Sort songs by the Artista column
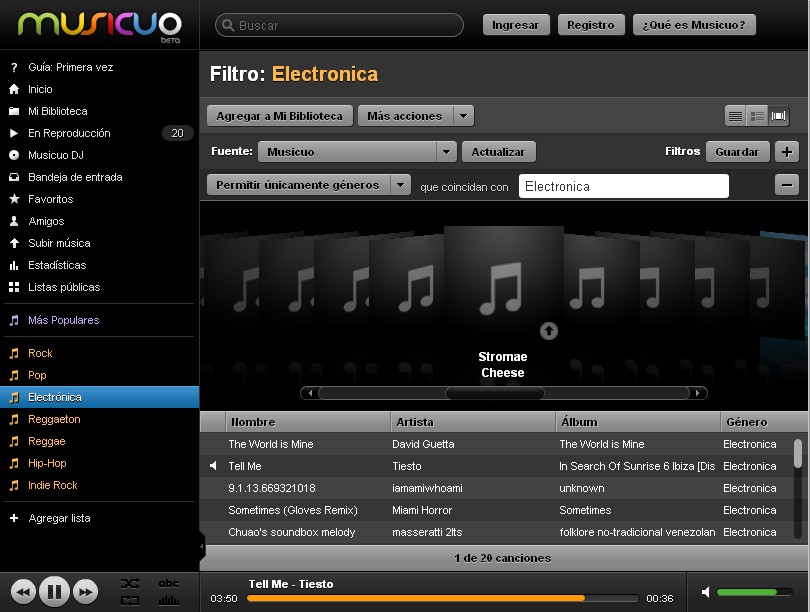The image size is (810, 612). click(473, 422)
